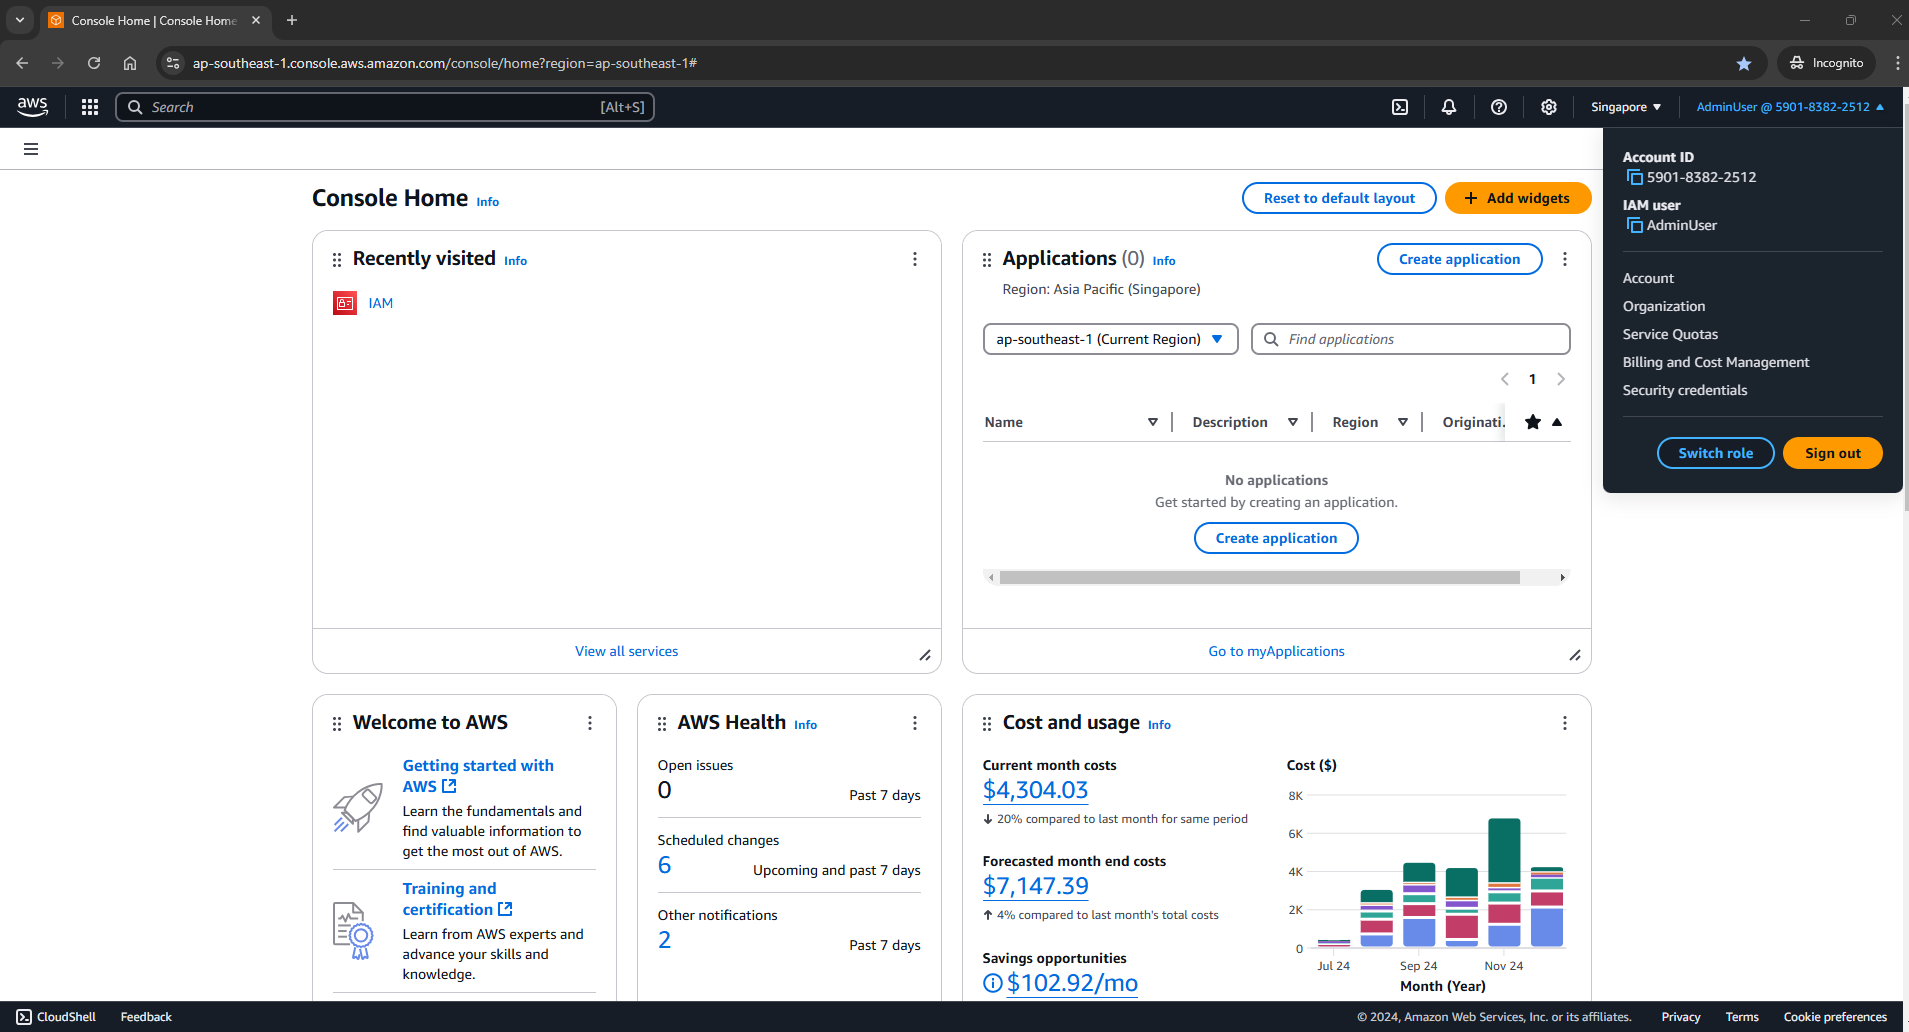
Task: Open Cost and usage widget options menu
Action: (1565, 723)
